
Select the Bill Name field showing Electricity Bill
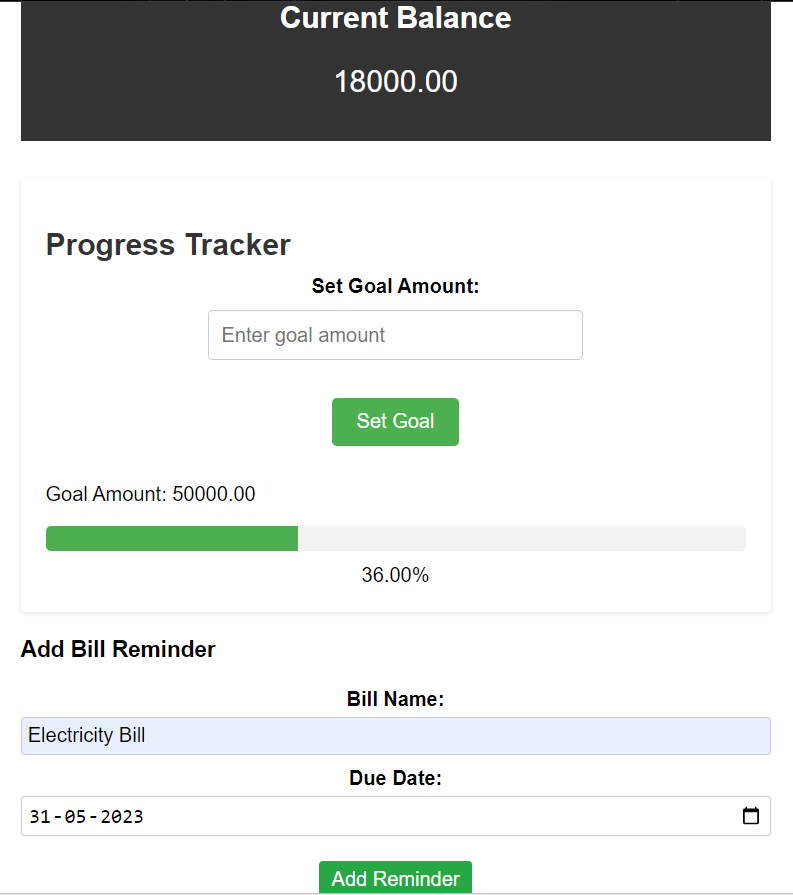point(395,735)
